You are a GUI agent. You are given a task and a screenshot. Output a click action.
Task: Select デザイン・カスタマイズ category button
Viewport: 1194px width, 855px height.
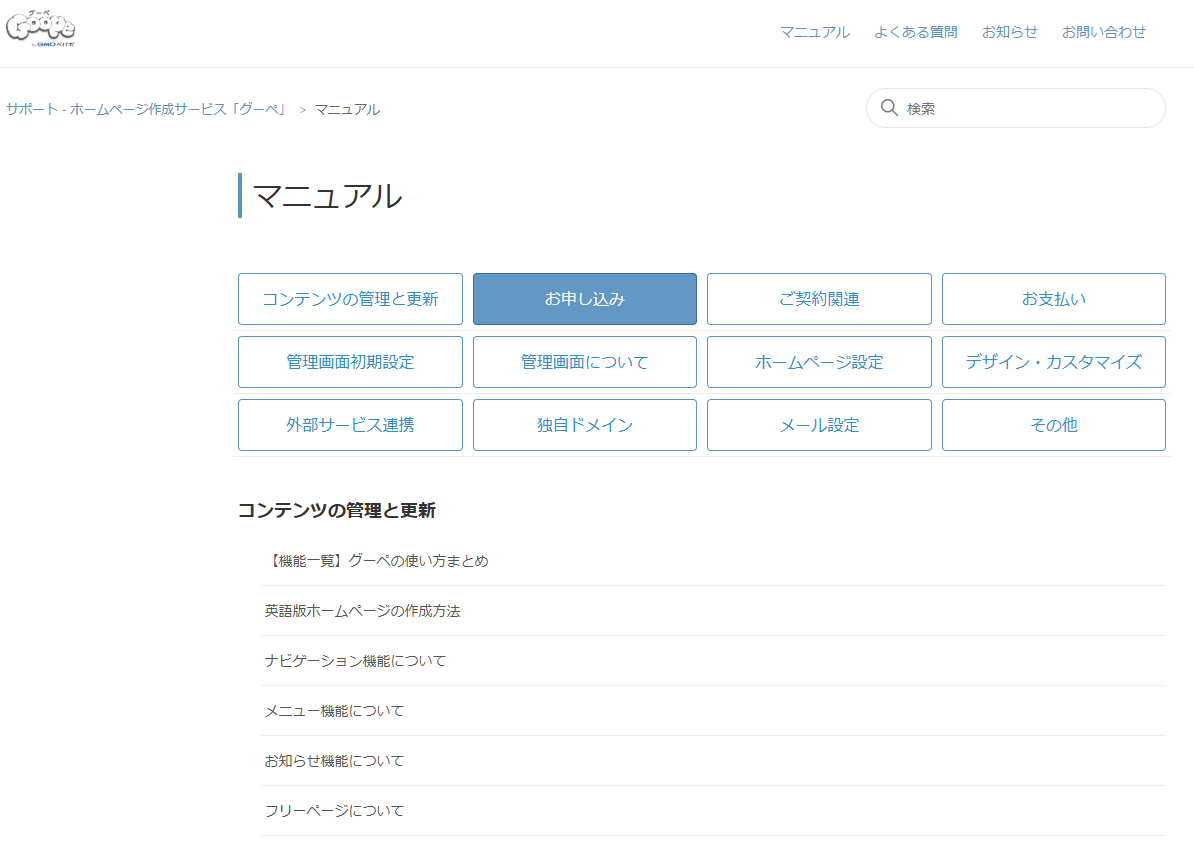(1053, 362)
